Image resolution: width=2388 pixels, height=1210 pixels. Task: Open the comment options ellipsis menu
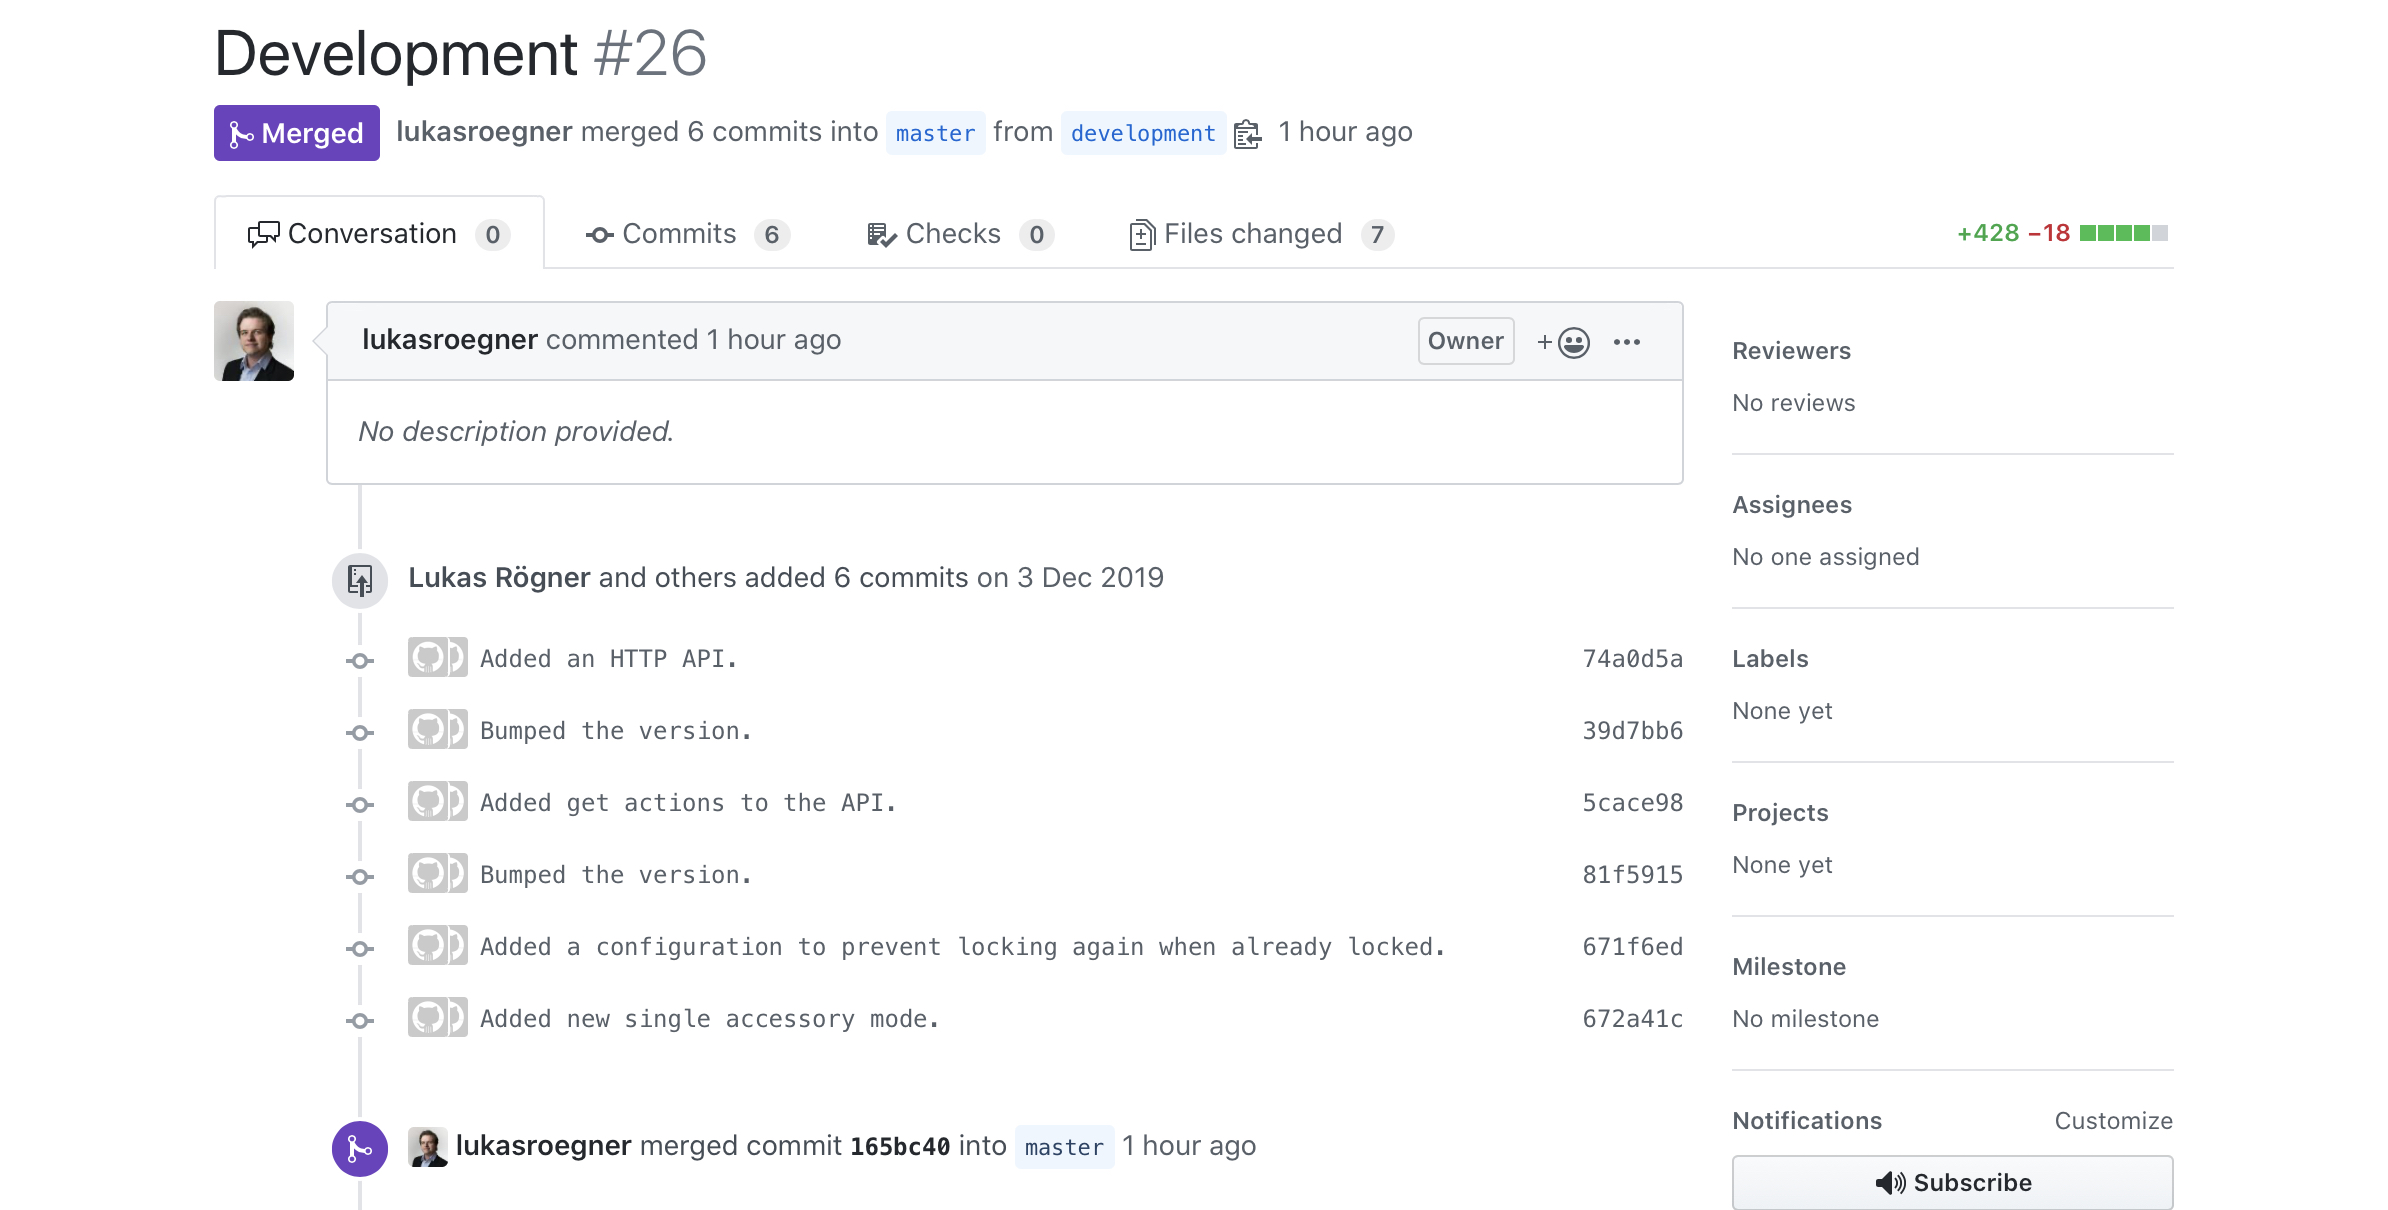point(1626,343)
